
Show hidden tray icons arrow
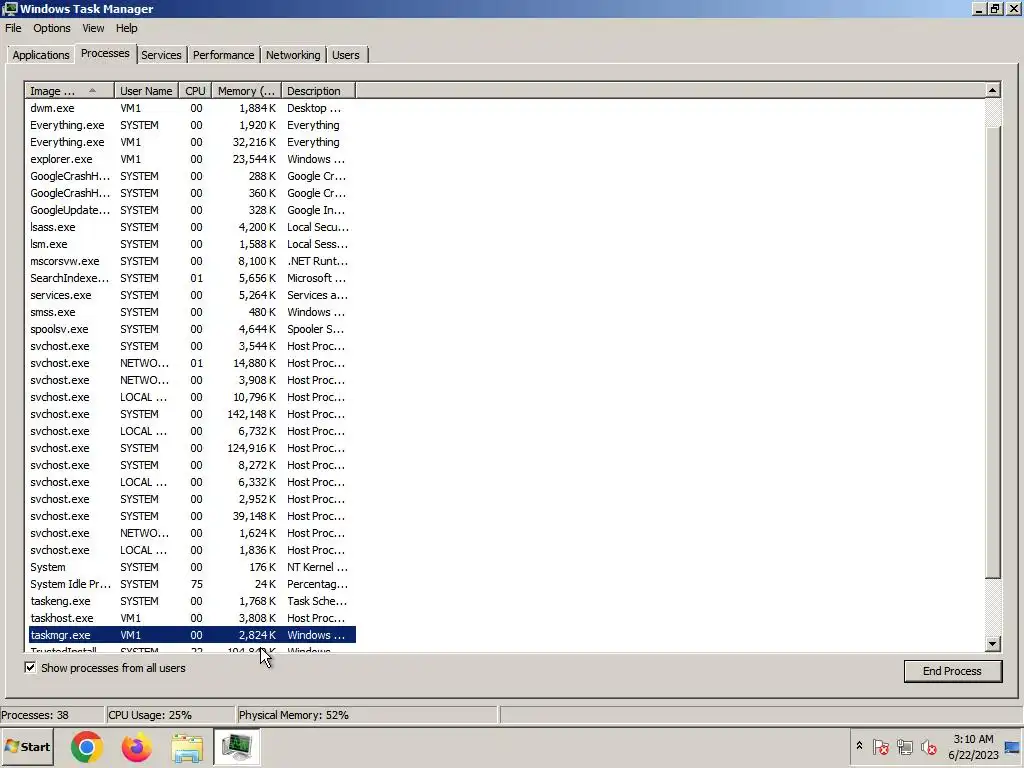[x=859, y=746]
